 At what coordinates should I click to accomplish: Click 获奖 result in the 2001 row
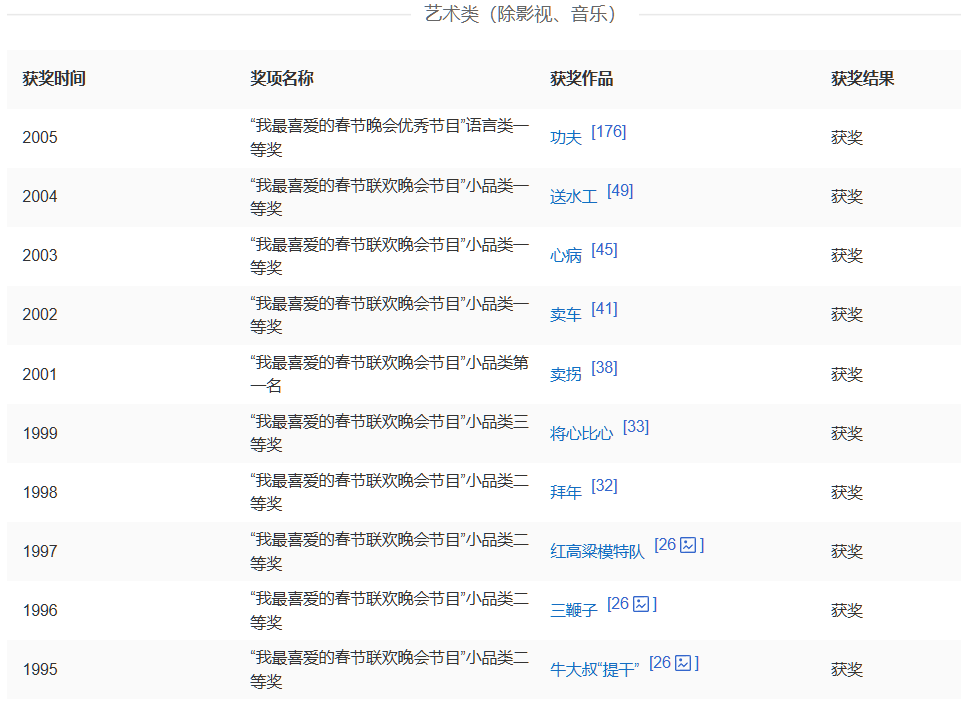tap(847, 375)
